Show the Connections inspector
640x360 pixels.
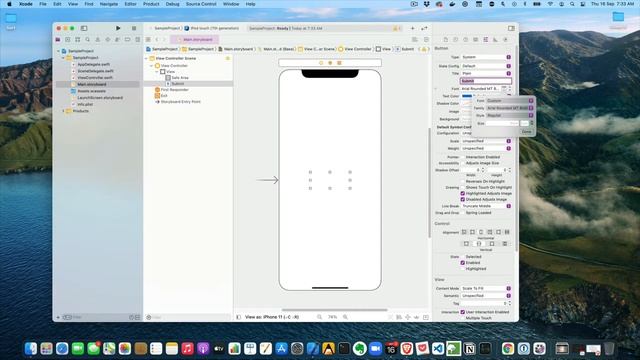coord(505,40)
